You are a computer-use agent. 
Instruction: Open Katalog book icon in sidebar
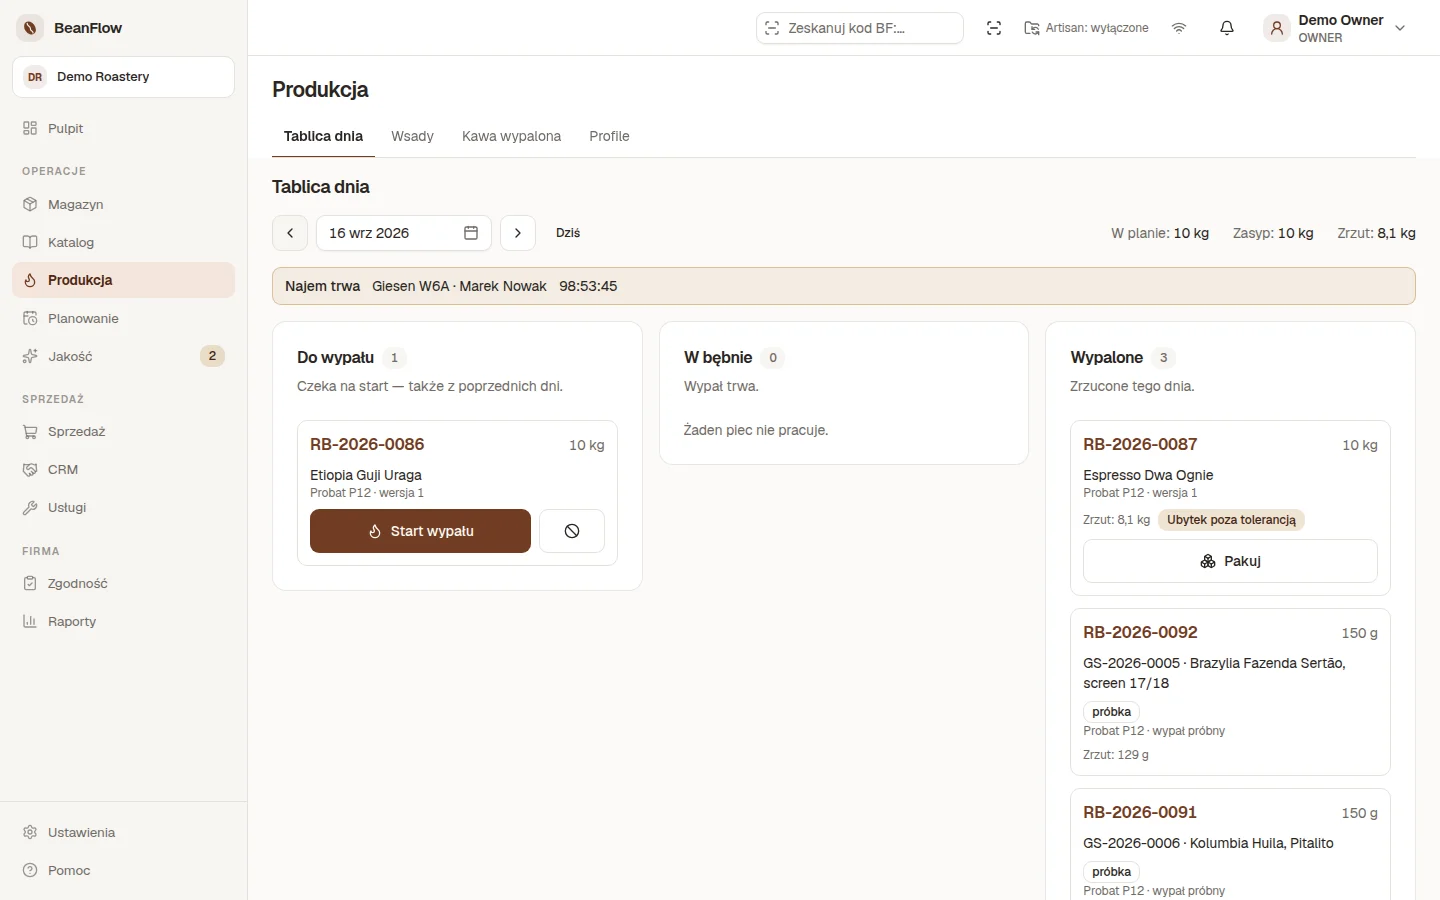tap(30, 242)
